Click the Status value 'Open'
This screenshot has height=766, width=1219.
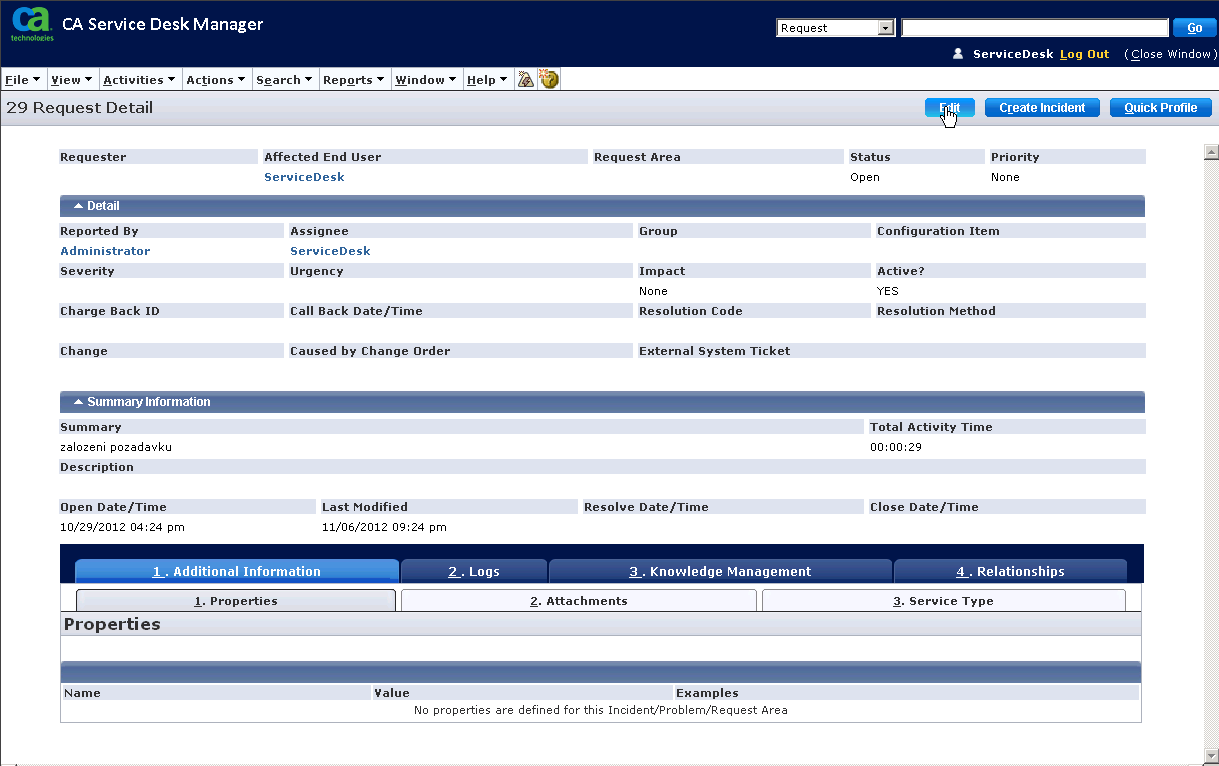(x=865, y=177)
